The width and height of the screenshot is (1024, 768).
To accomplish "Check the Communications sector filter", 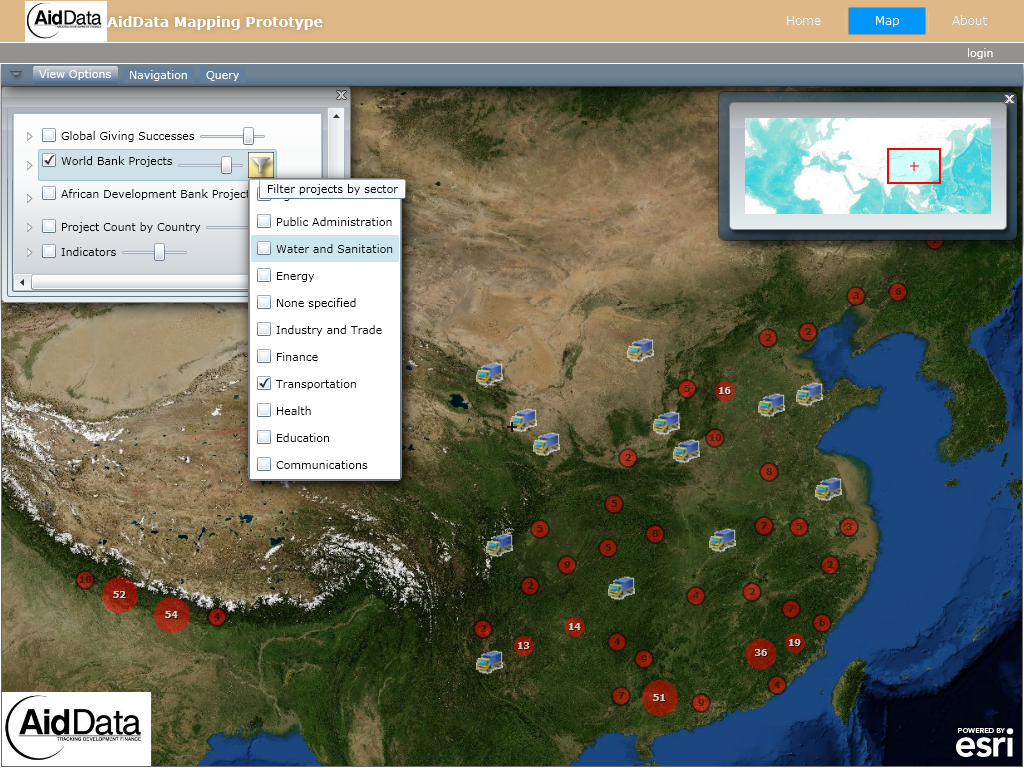I will [x=264, y=464].
